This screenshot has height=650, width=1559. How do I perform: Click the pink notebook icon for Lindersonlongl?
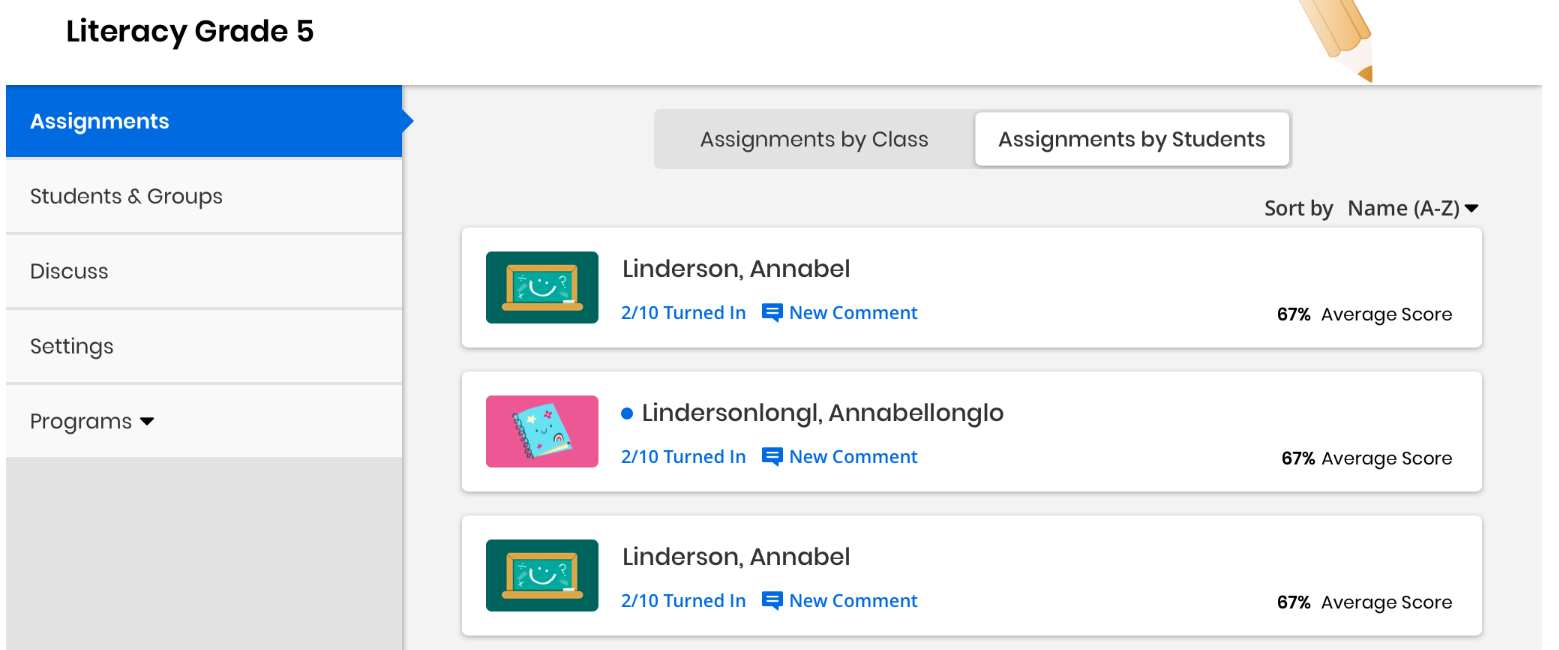click(x=541, y=431)
